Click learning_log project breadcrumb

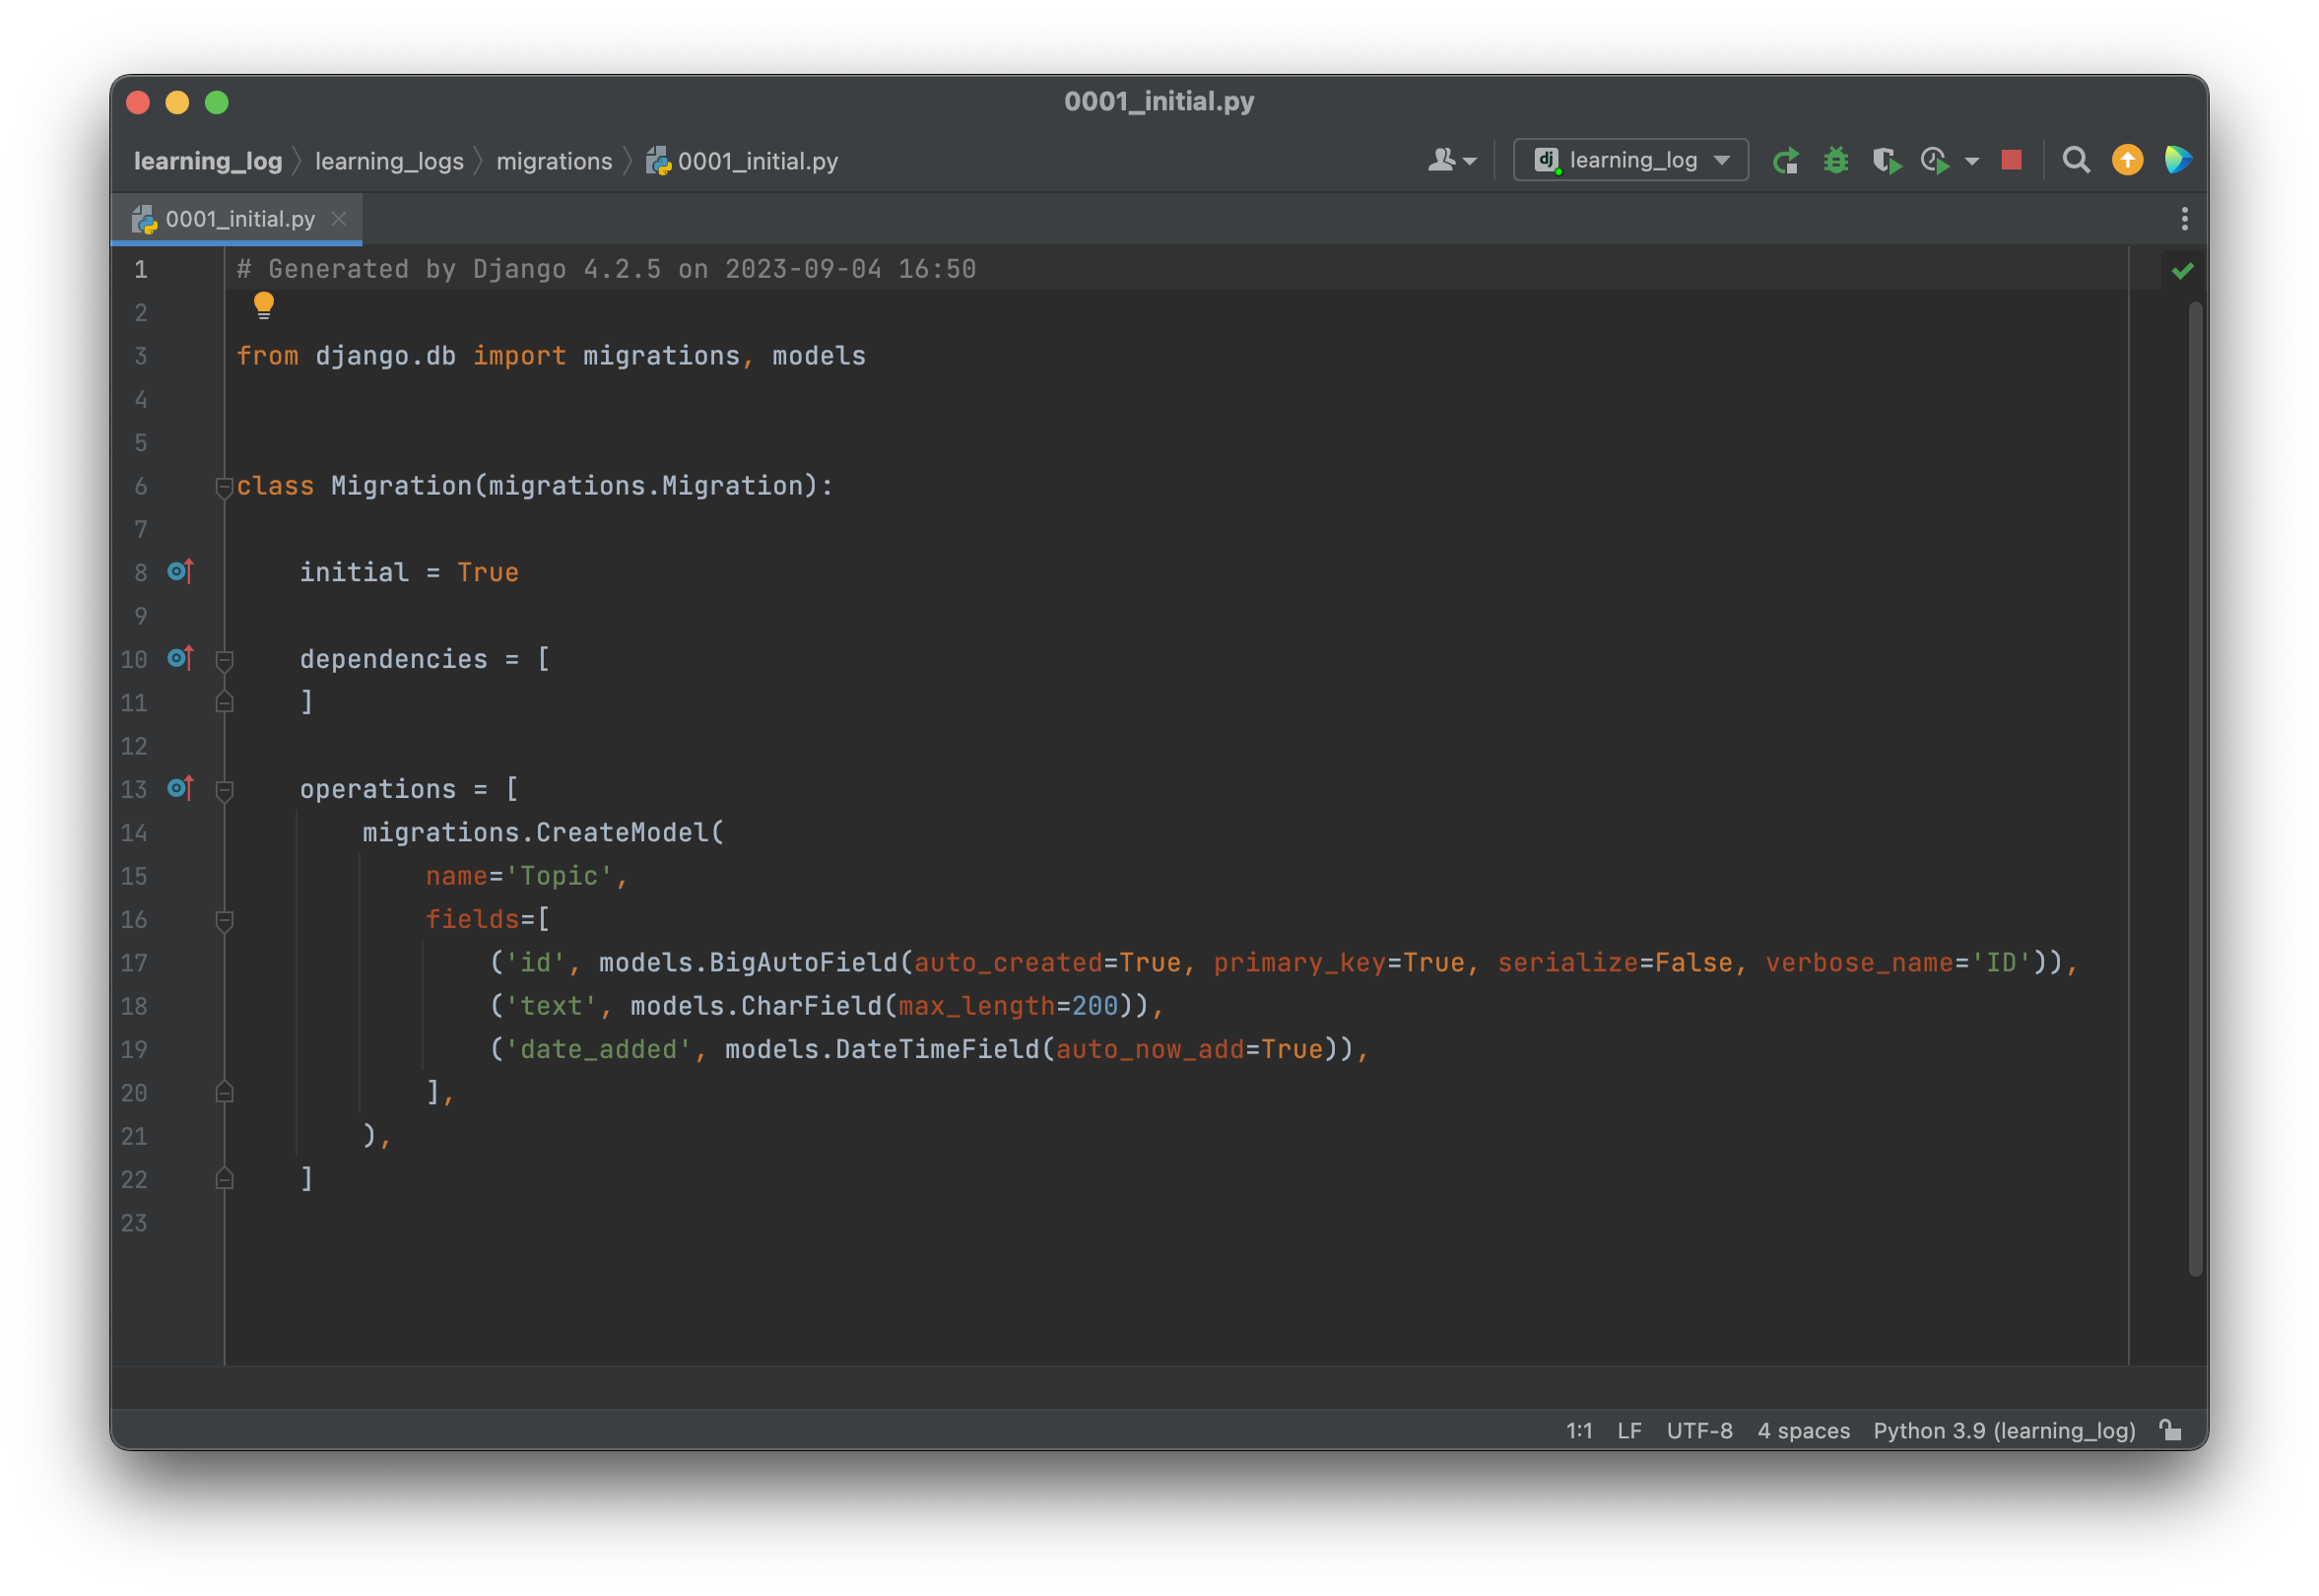[x=208, y=161]
